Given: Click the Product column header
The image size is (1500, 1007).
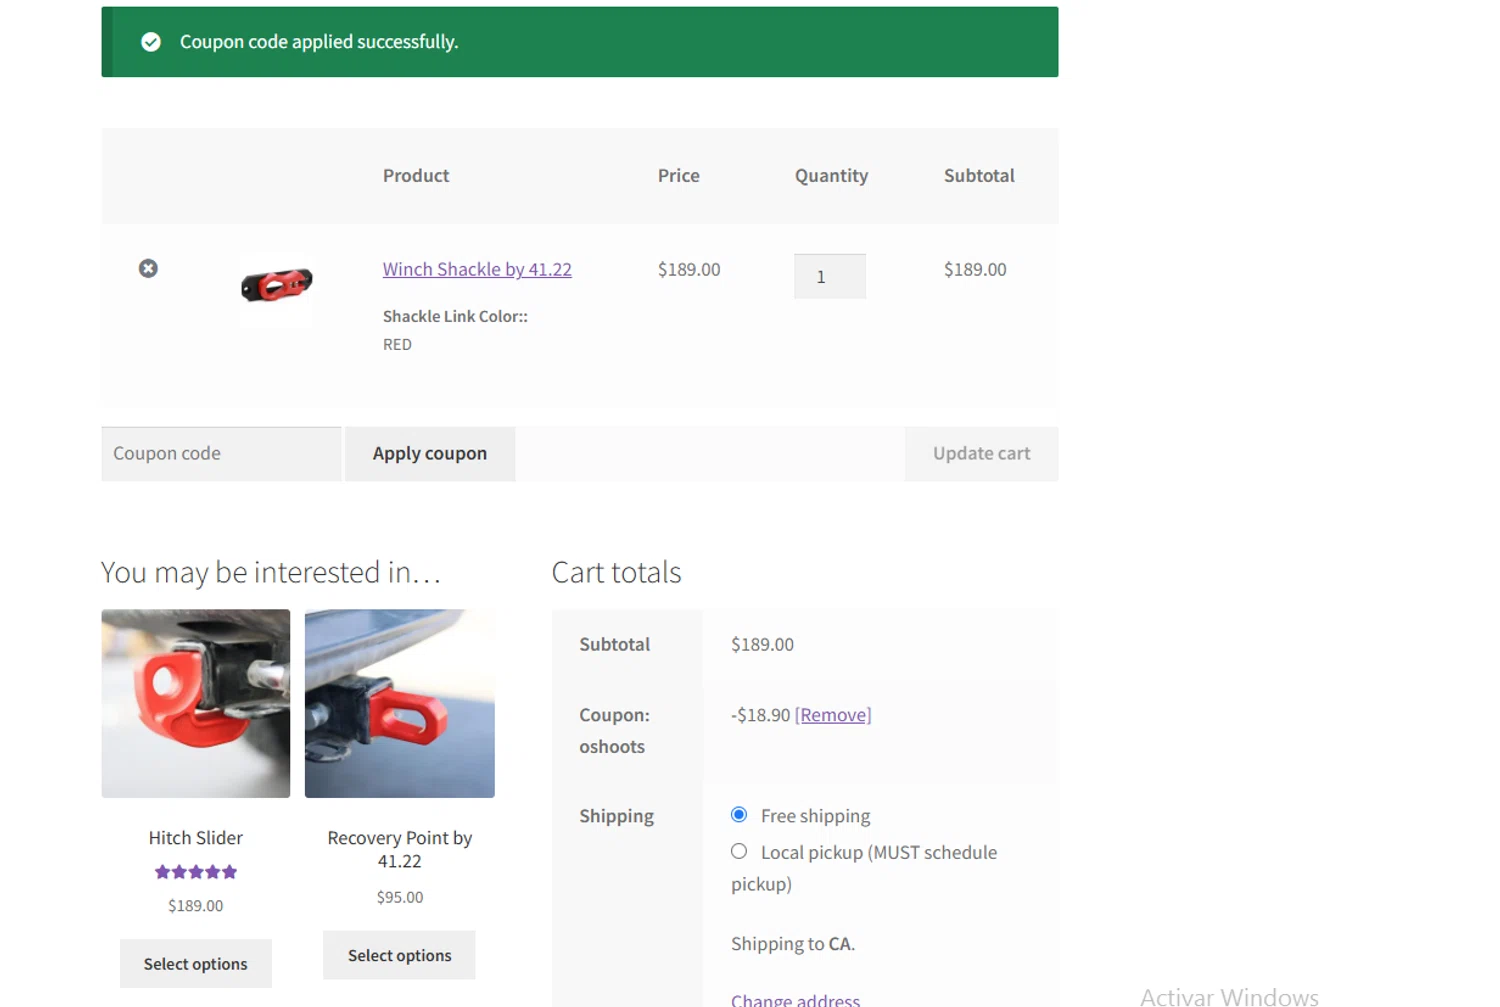Looking at the screenshot, I should tap(416, 176).
